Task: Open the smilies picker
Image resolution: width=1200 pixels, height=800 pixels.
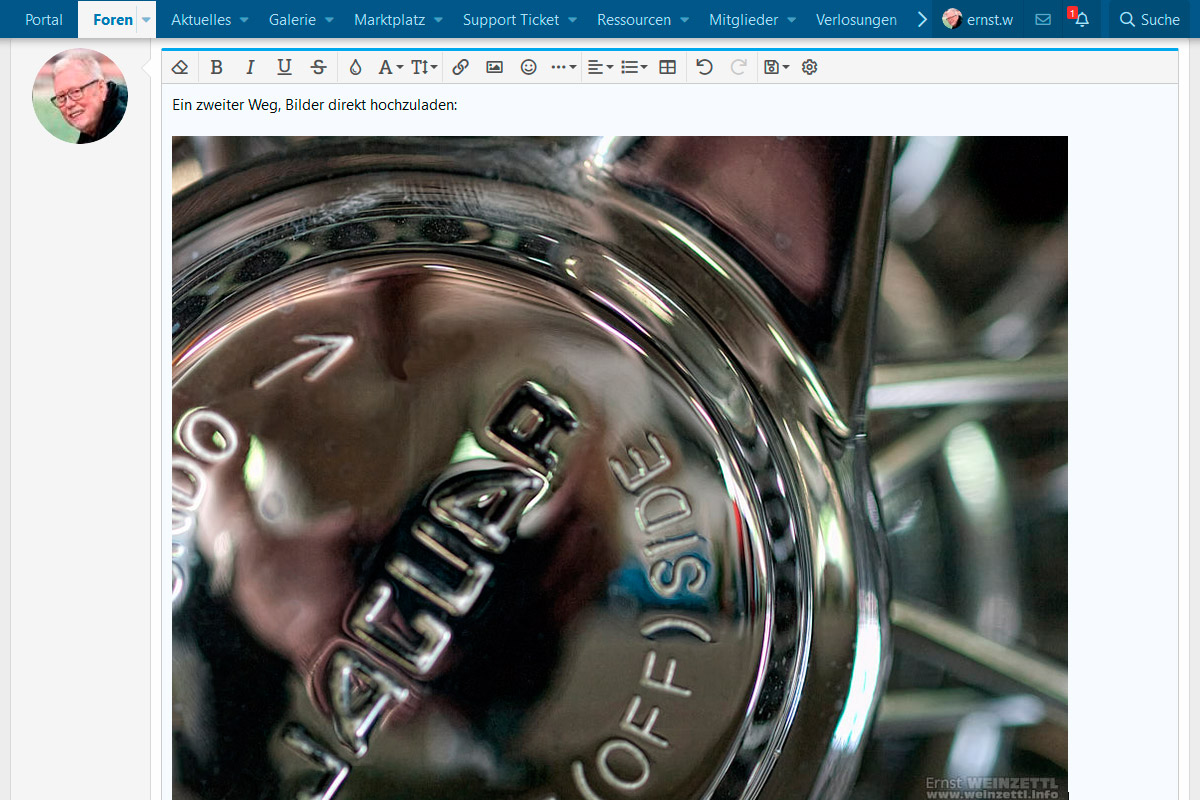Action: pyautogui.click(x=529, y=67)
